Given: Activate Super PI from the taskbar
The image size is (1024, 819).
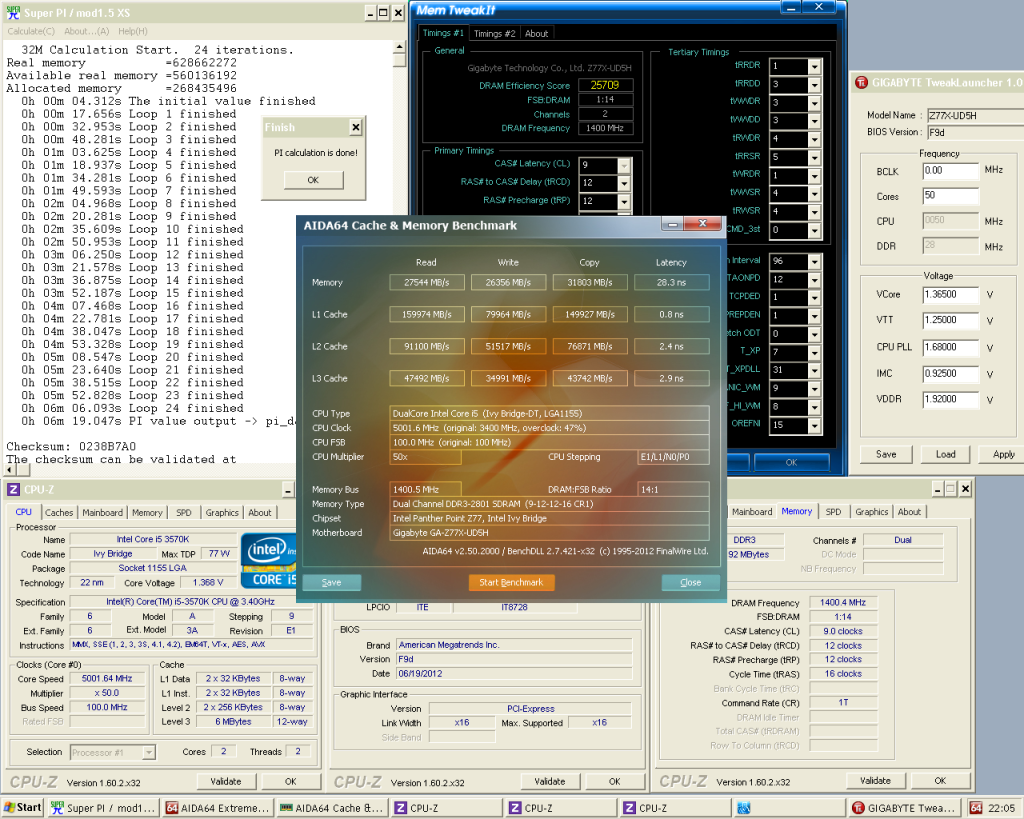Looking at the screenshot, I should point(101,807).
